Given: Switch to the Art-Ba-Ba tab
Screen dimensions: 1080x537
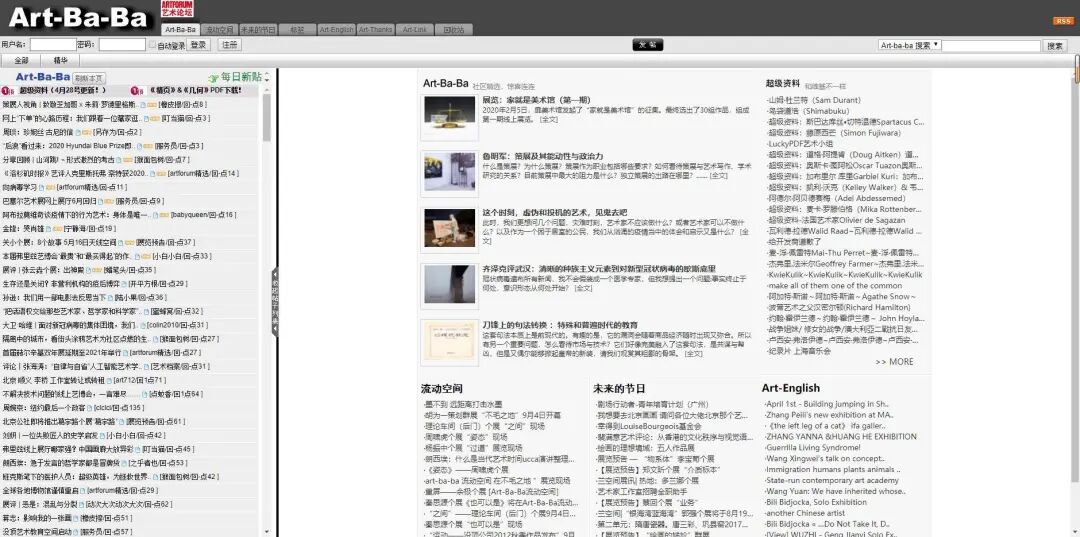Looking at the screenshot, I should pos(180,30).
